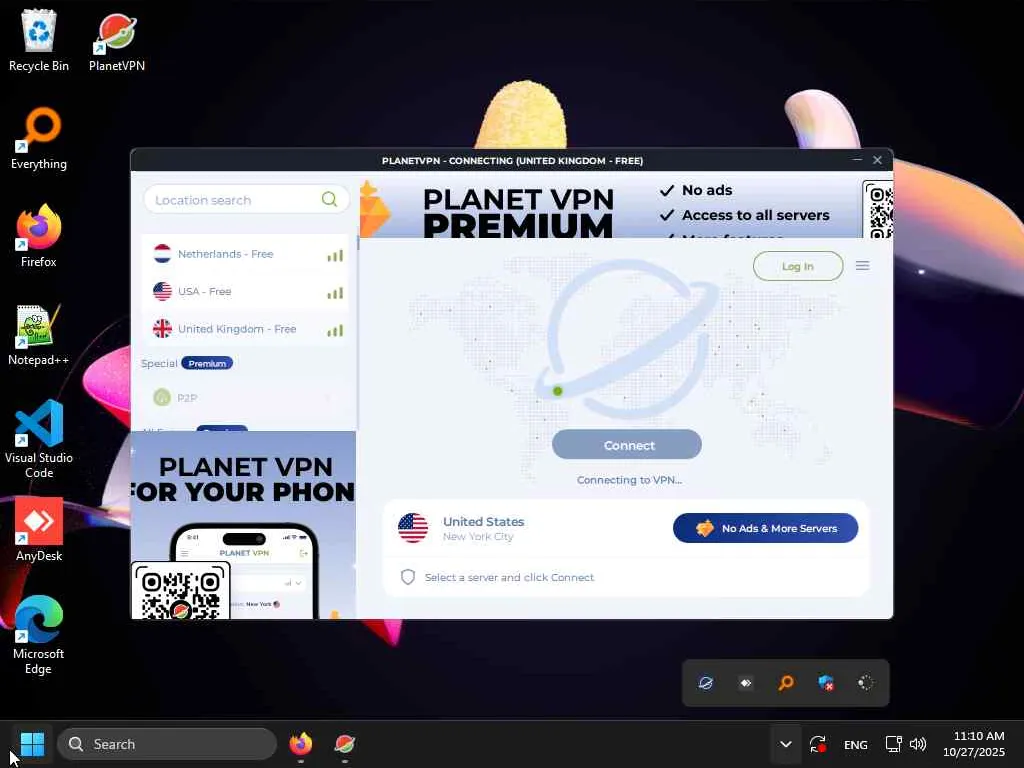
Task: Select the Microsoft Edge desktop shortcut
Action: (x=39, y=635)
